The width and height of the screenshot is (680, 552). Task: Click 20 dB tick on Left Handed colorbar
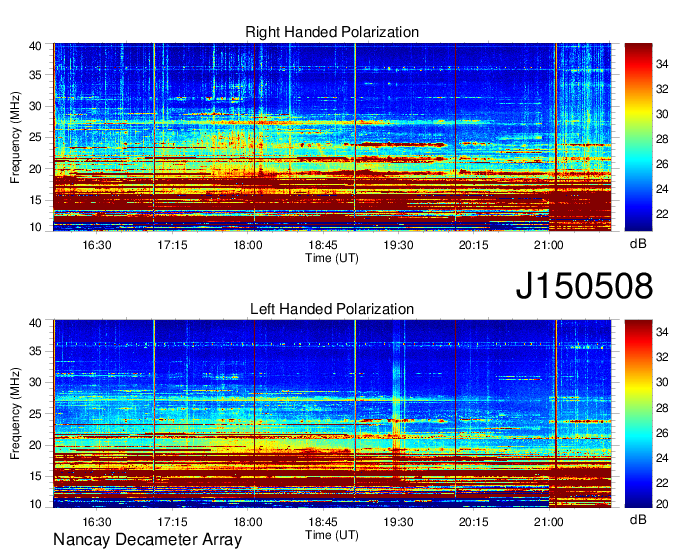[x=662, y=504]
